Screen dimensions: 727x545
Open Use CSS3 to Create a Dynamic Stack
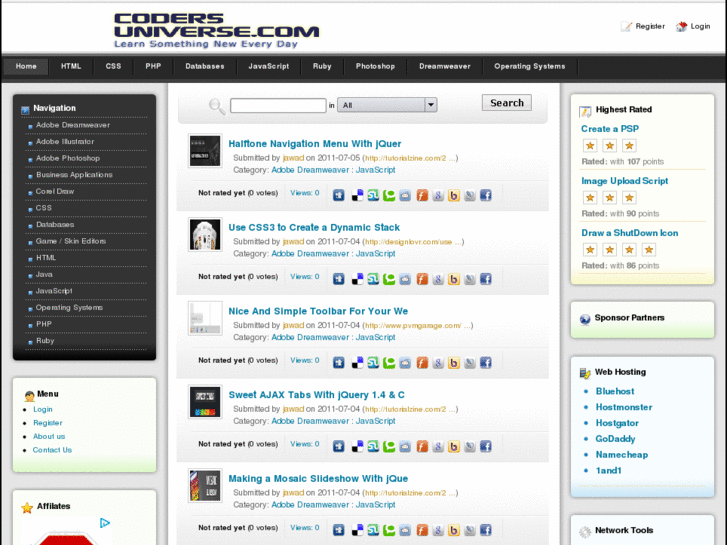tap(314, 228)
